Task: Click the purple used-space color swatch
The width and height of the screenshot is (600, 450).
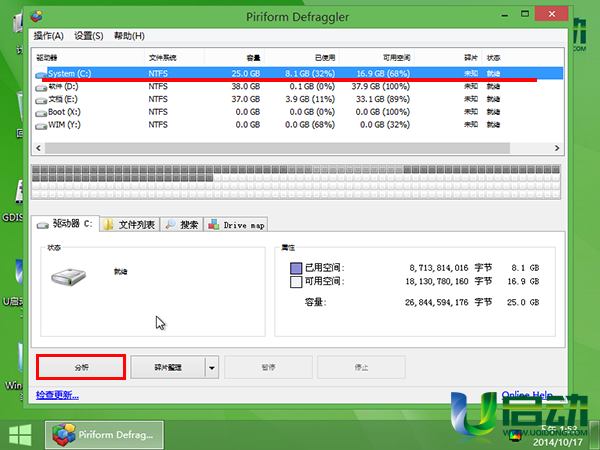Action: [296, 268]
